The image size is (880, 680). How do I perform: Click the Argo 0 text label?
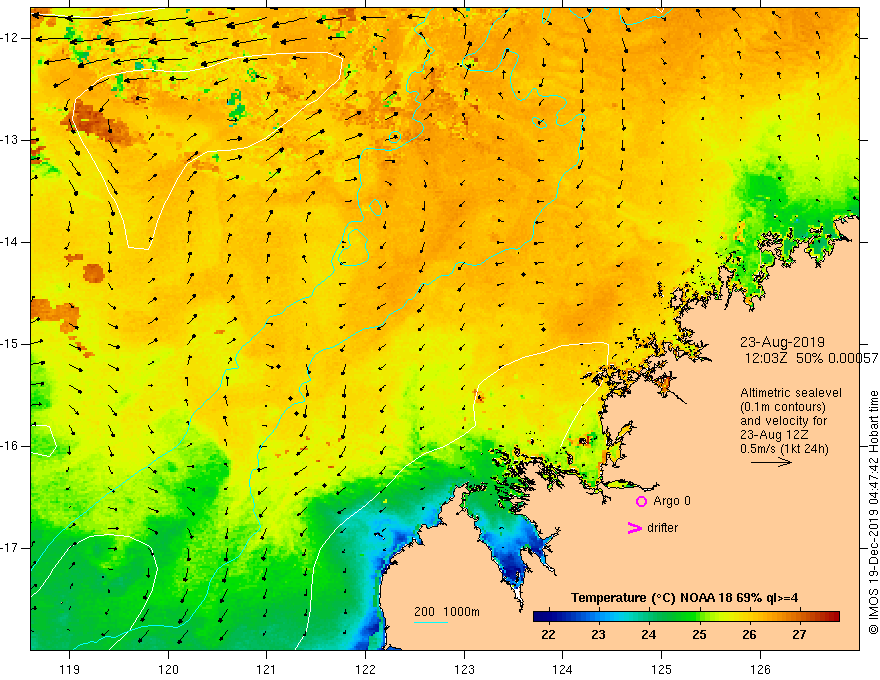(672, 501)
